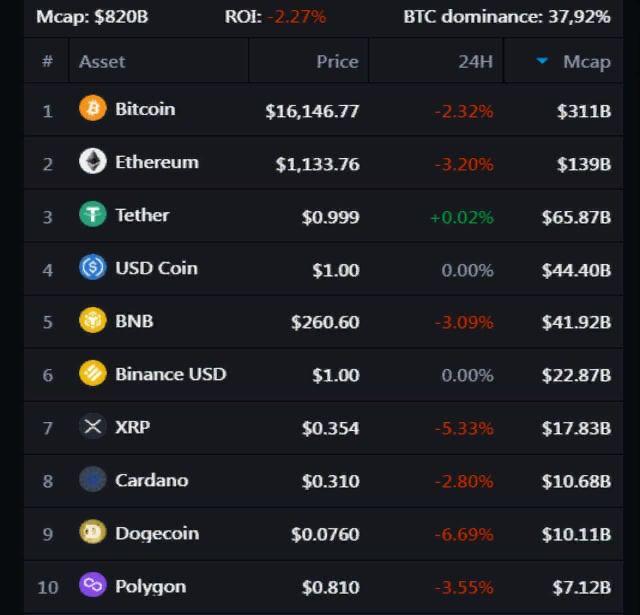The width and height of the screenshot is (640, 615).
Task: Click the Binance USD logo icon
Action: click(x=93, y=374)
